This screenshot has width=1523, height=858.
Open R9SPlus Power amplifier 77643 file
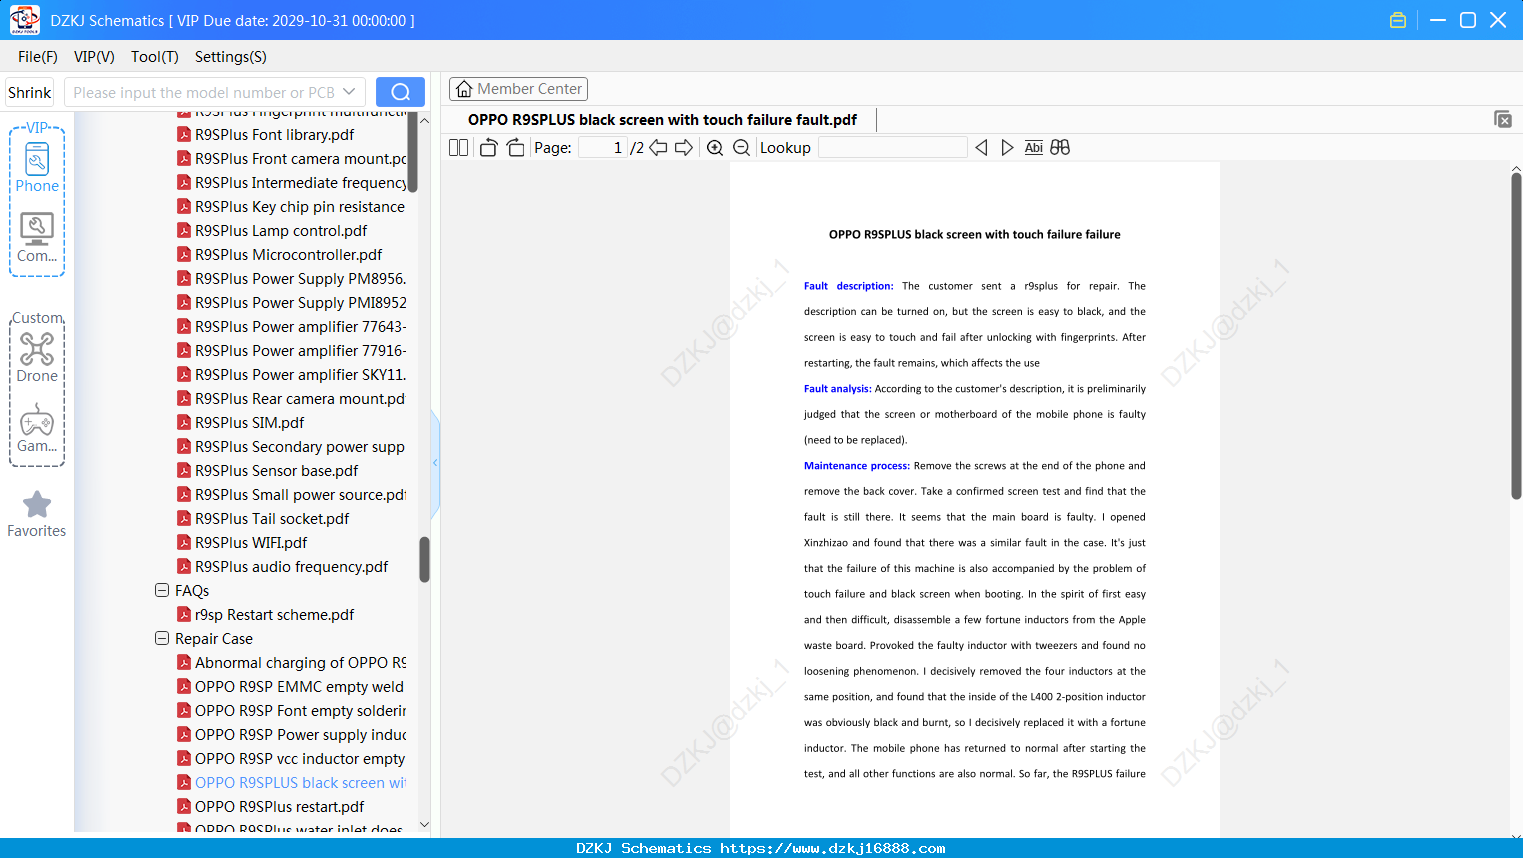tap(300, 326)
